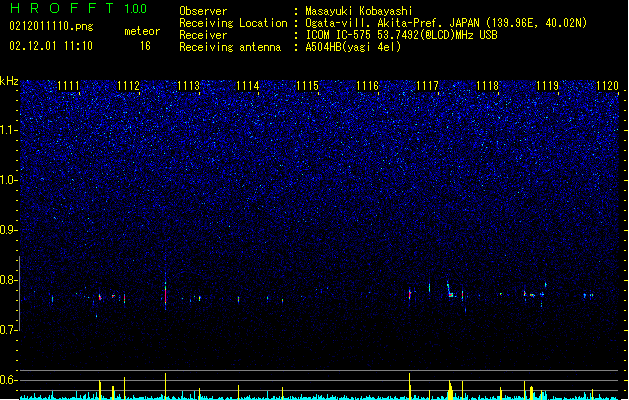Click the HROFFT program title
Image resolution: width=629 pixels, height=400 pixels.
coord(62,8)
